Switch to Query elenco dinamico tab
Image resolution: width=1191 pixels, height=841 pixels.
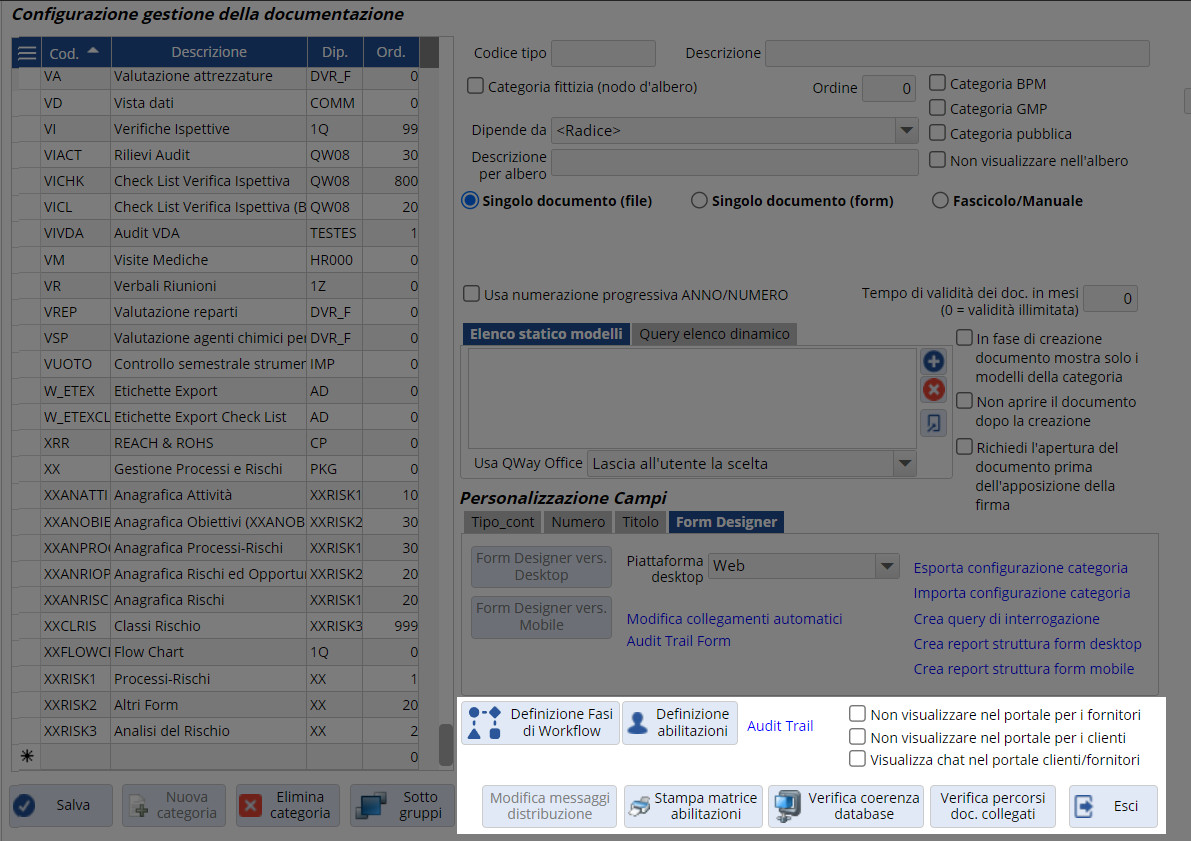714,334
